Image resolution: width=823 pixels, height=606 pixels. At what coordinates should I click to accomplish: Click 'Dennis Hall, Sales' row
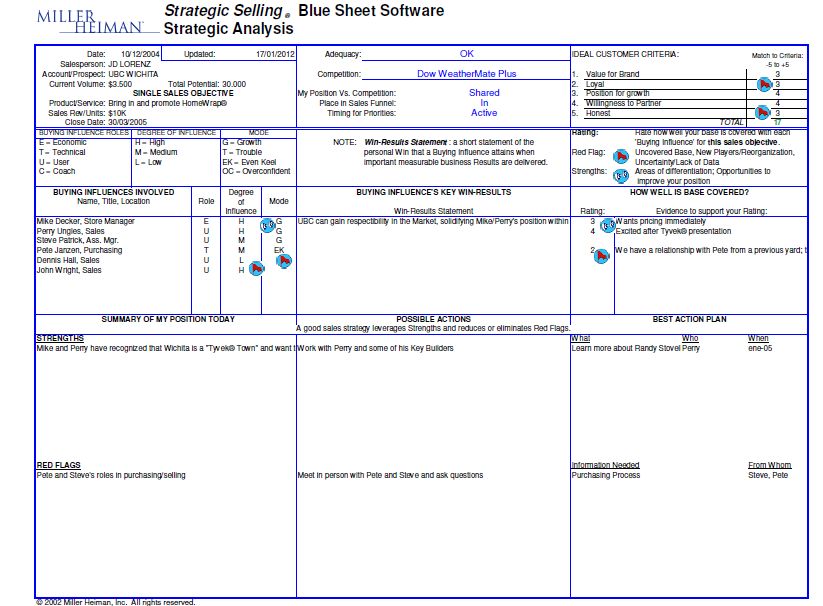(68, 260)
